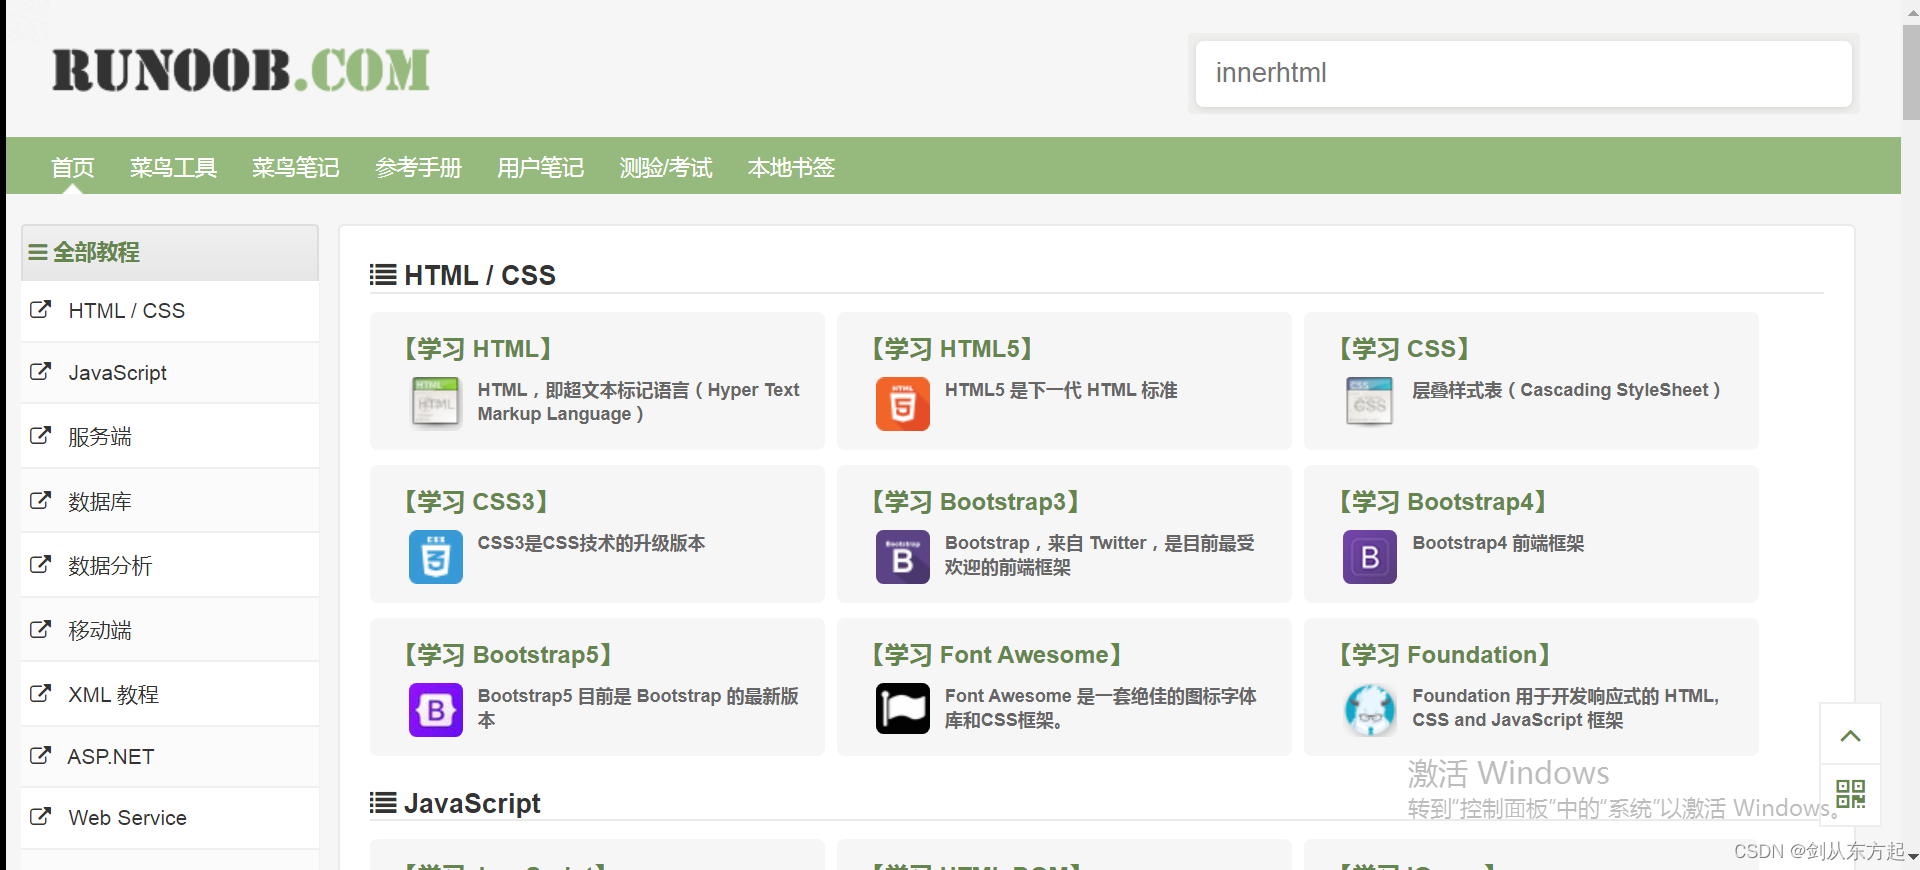Screen dimensions: 1920x870
Task: Open 数据库 category in sidebar
Action: [100, 502]
